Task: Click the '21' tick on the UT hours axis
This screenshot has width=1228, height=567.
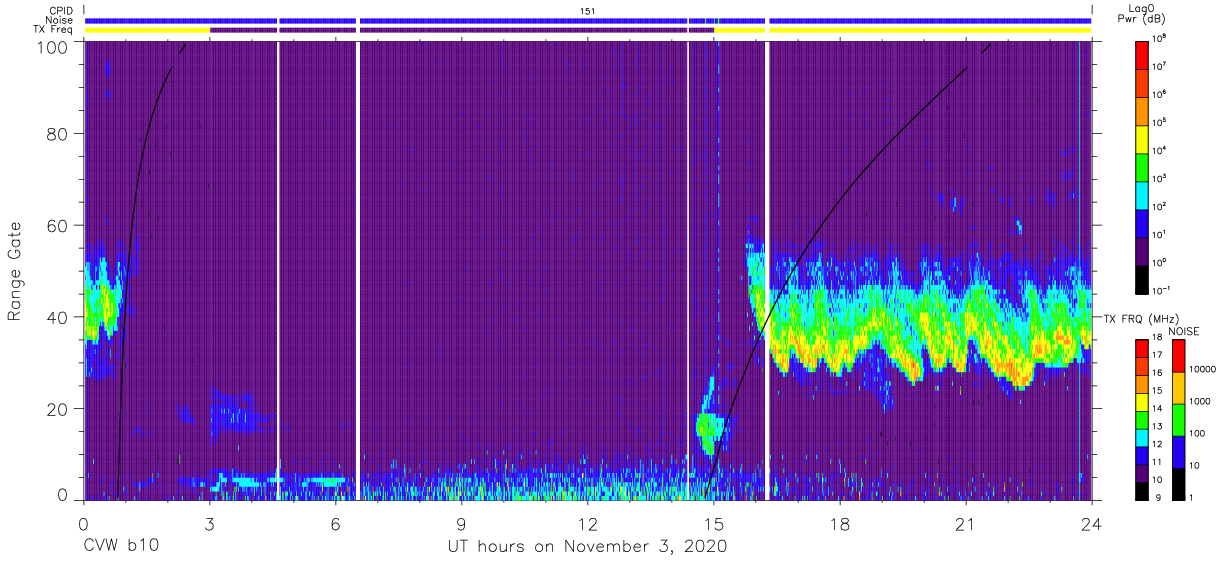Action: click(x=966, y=523)
